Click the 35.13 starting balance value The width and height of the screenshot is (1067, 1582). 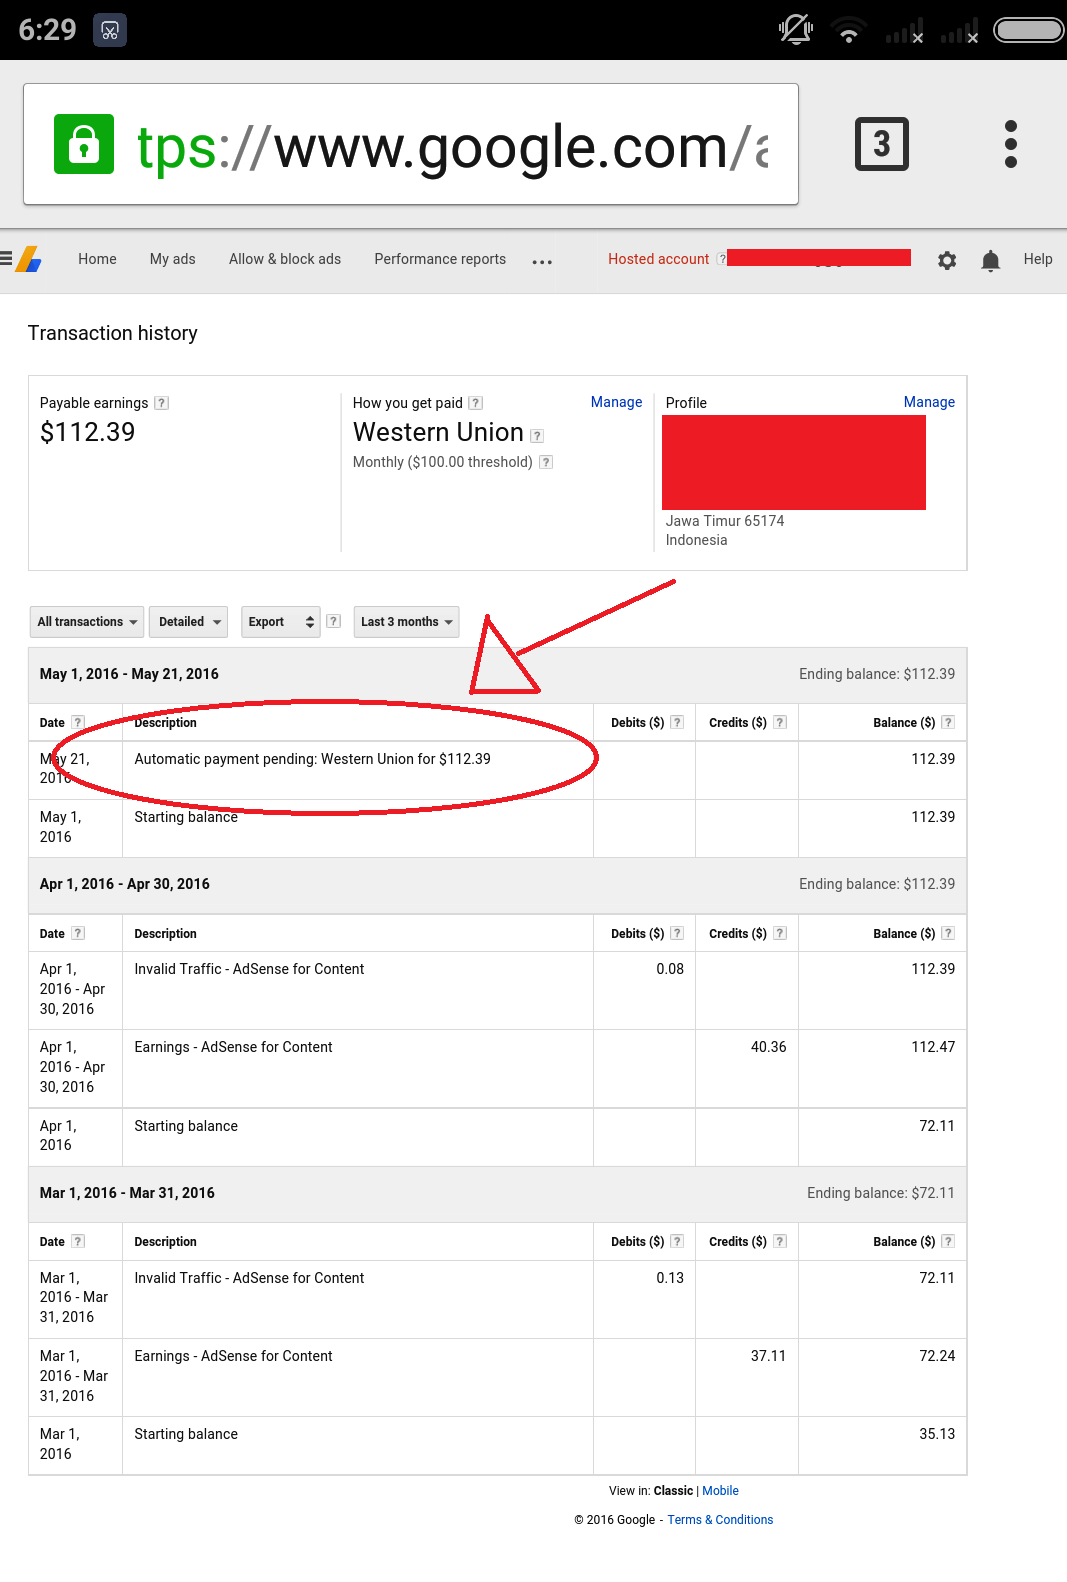(937, 1434)
